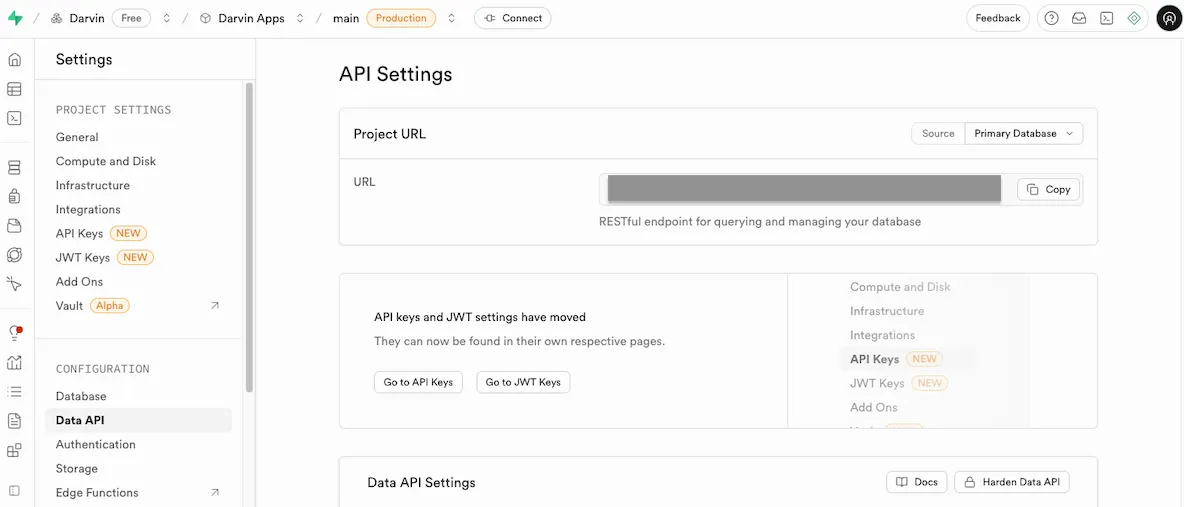1184x507 pixels.
Task: Open Compute and Disk settings in left menu
Action: coord(106,162)
